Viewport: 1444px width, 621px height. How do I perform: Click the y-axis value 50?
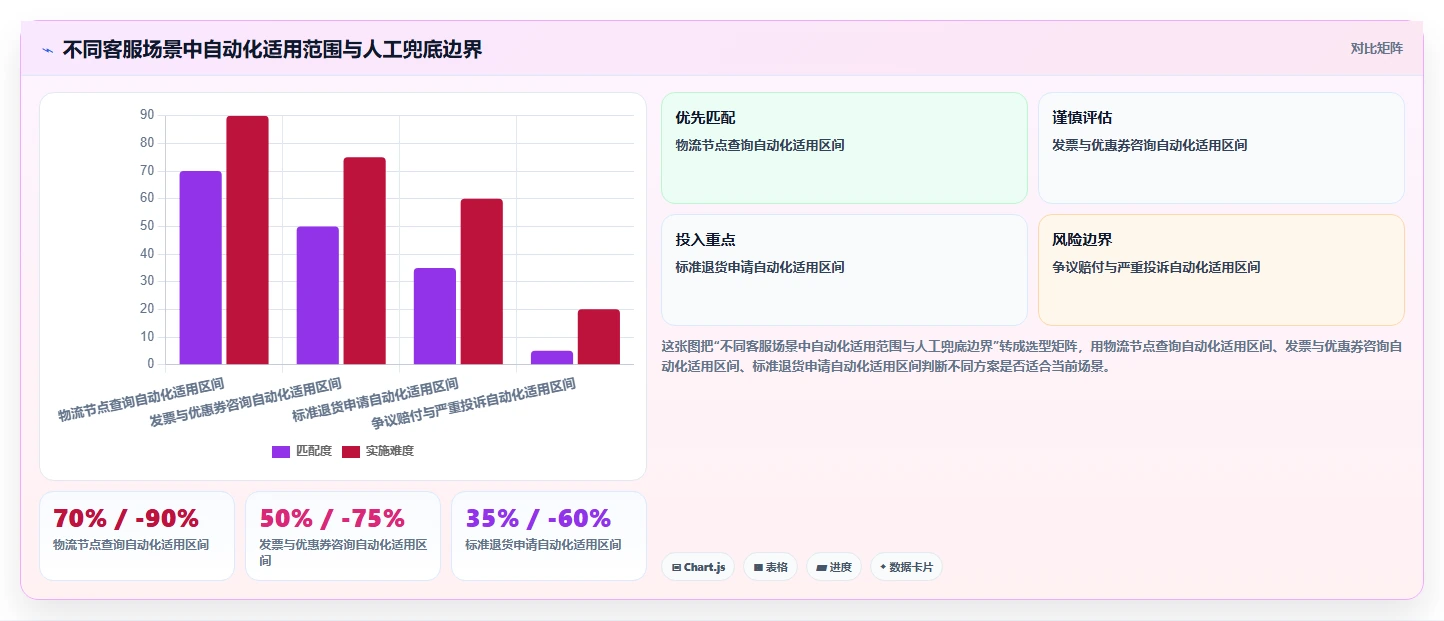(x=146, y=226)
